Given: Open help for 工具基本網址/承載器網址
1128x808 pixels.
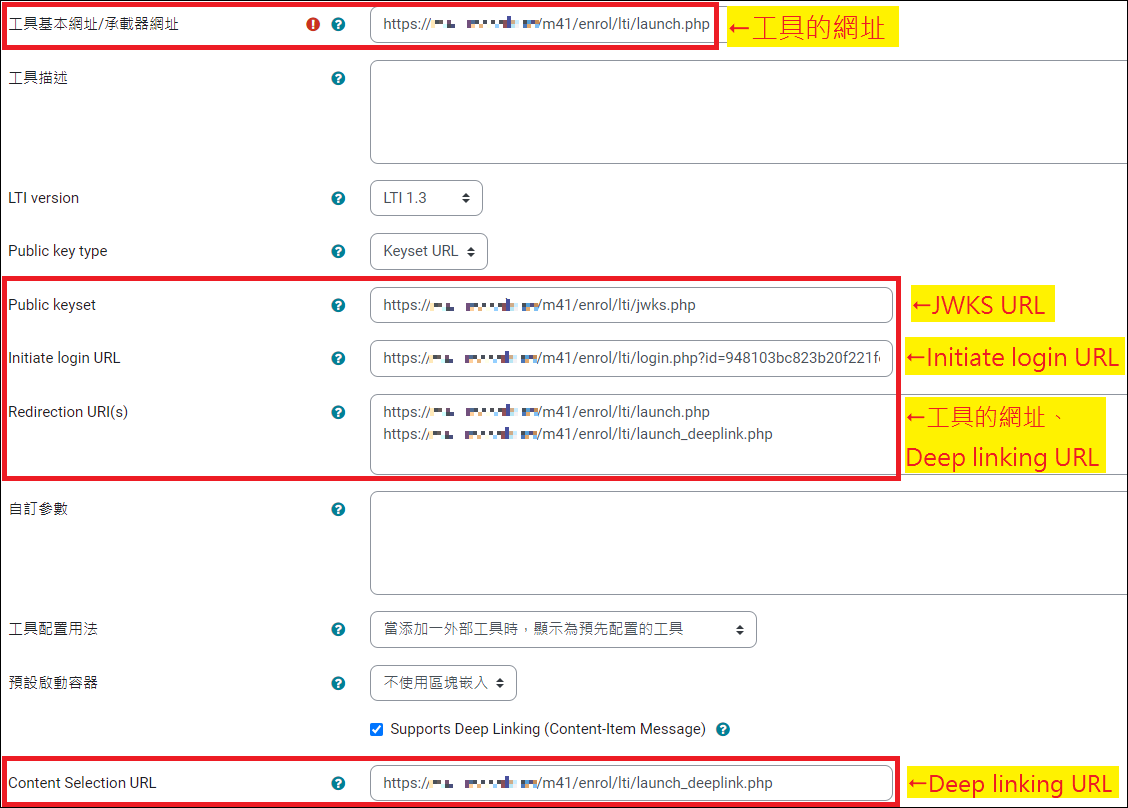Looking at the screenshot, I should pos(338,24).
